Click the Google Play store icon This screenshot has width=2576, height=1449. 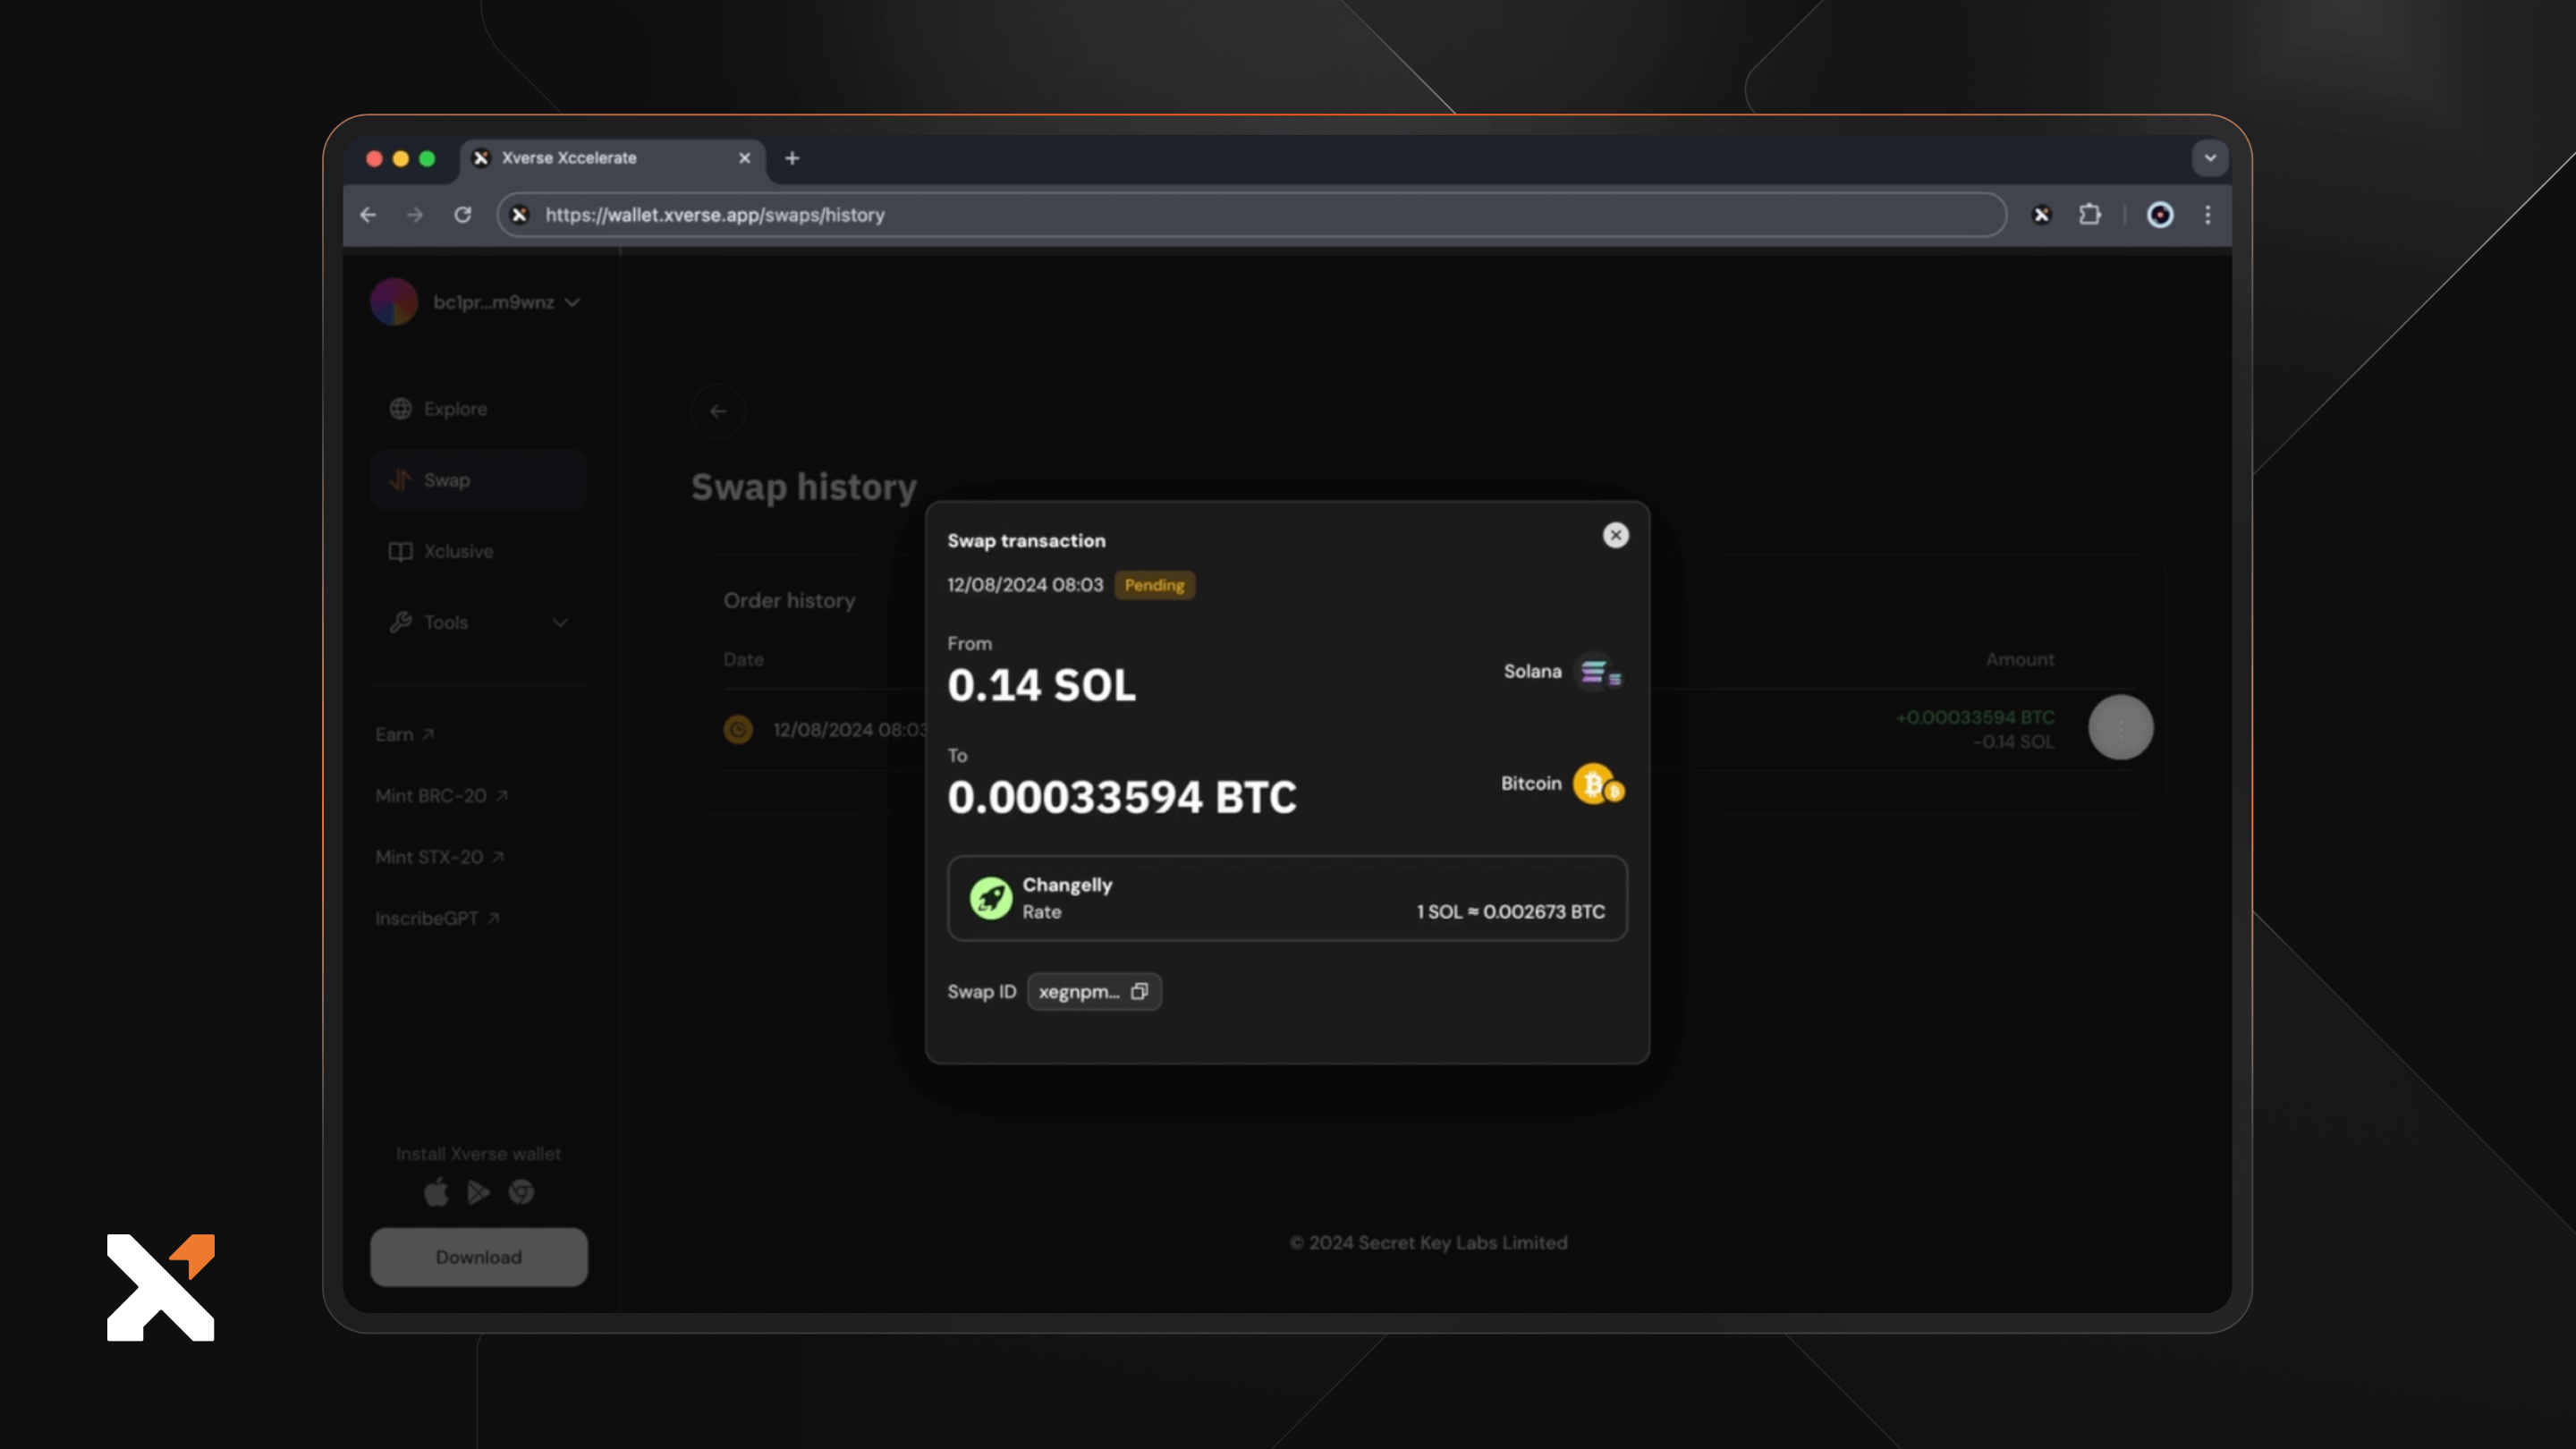pos(478,1192)
